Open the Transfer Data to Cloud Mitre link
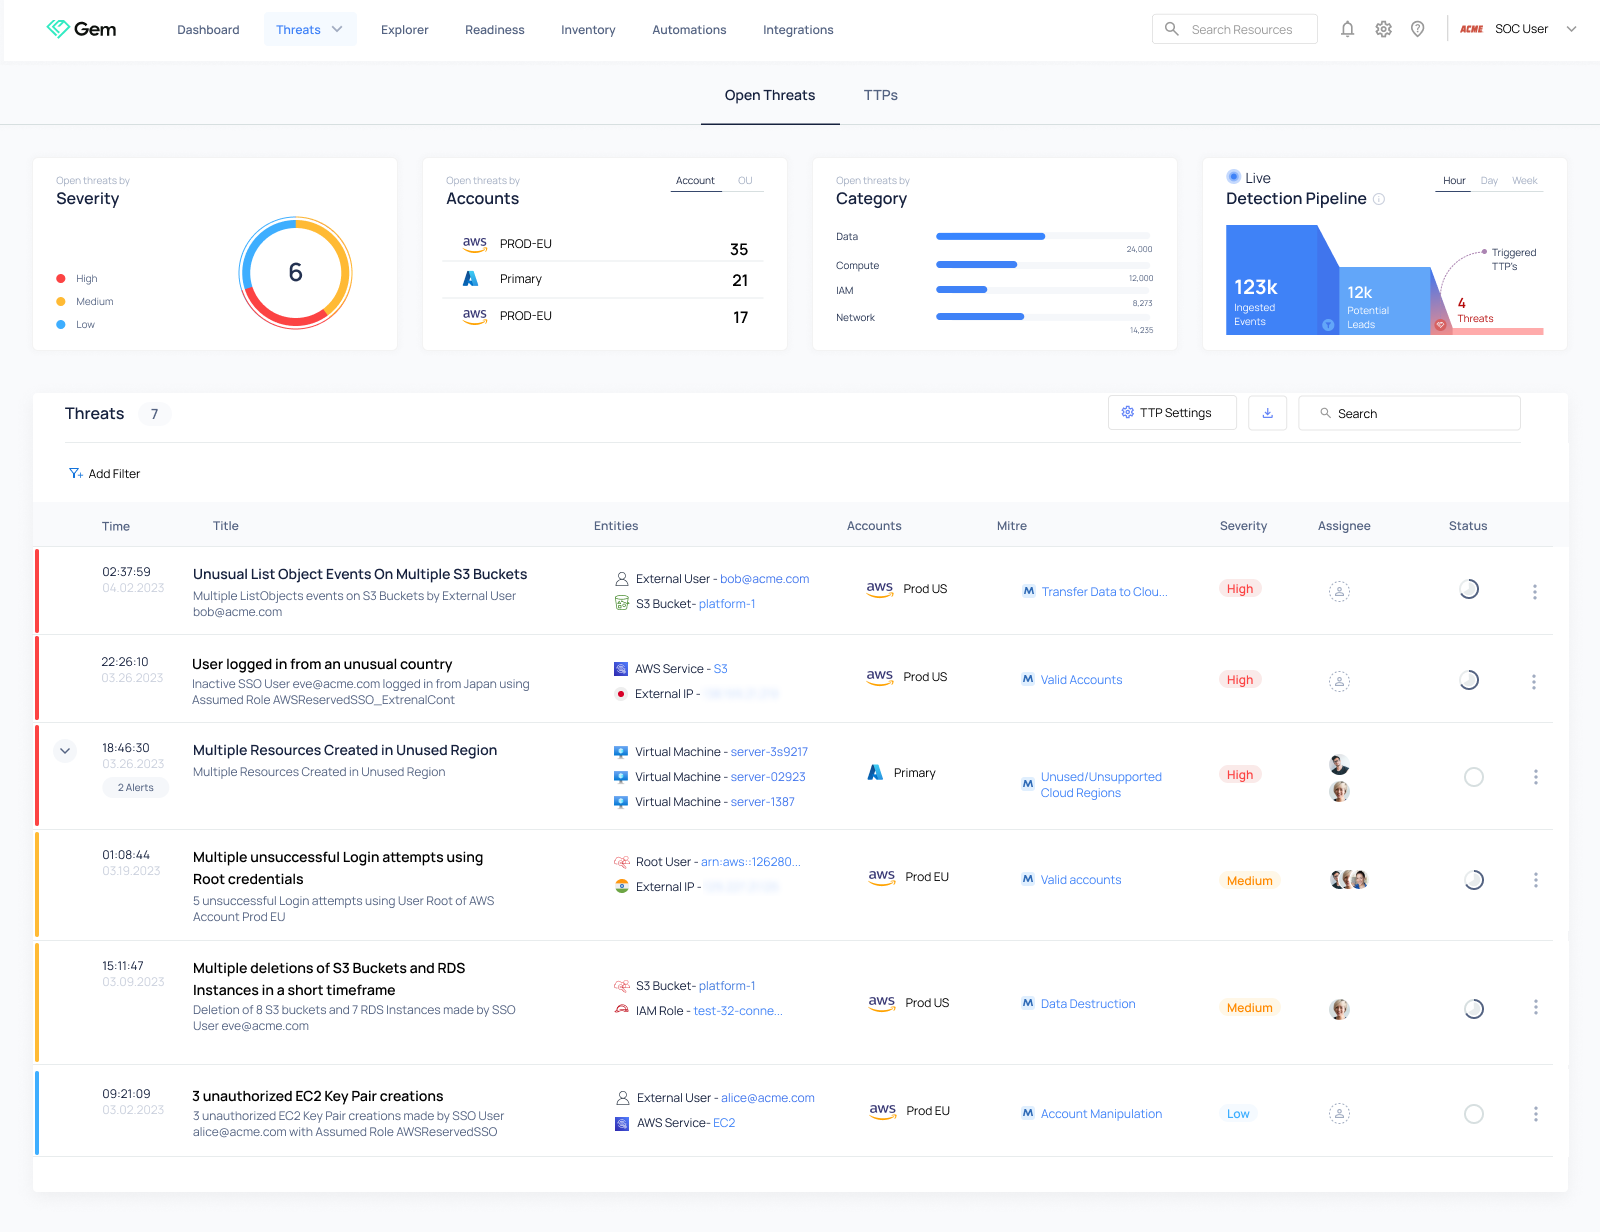The image size is (1600, 1232). click(x=1104, y=592)
